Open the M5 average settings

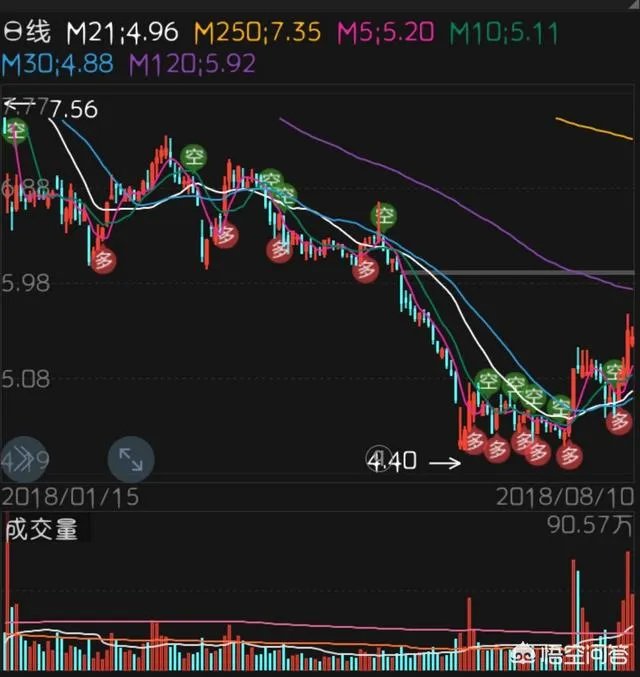click(385, 32)
